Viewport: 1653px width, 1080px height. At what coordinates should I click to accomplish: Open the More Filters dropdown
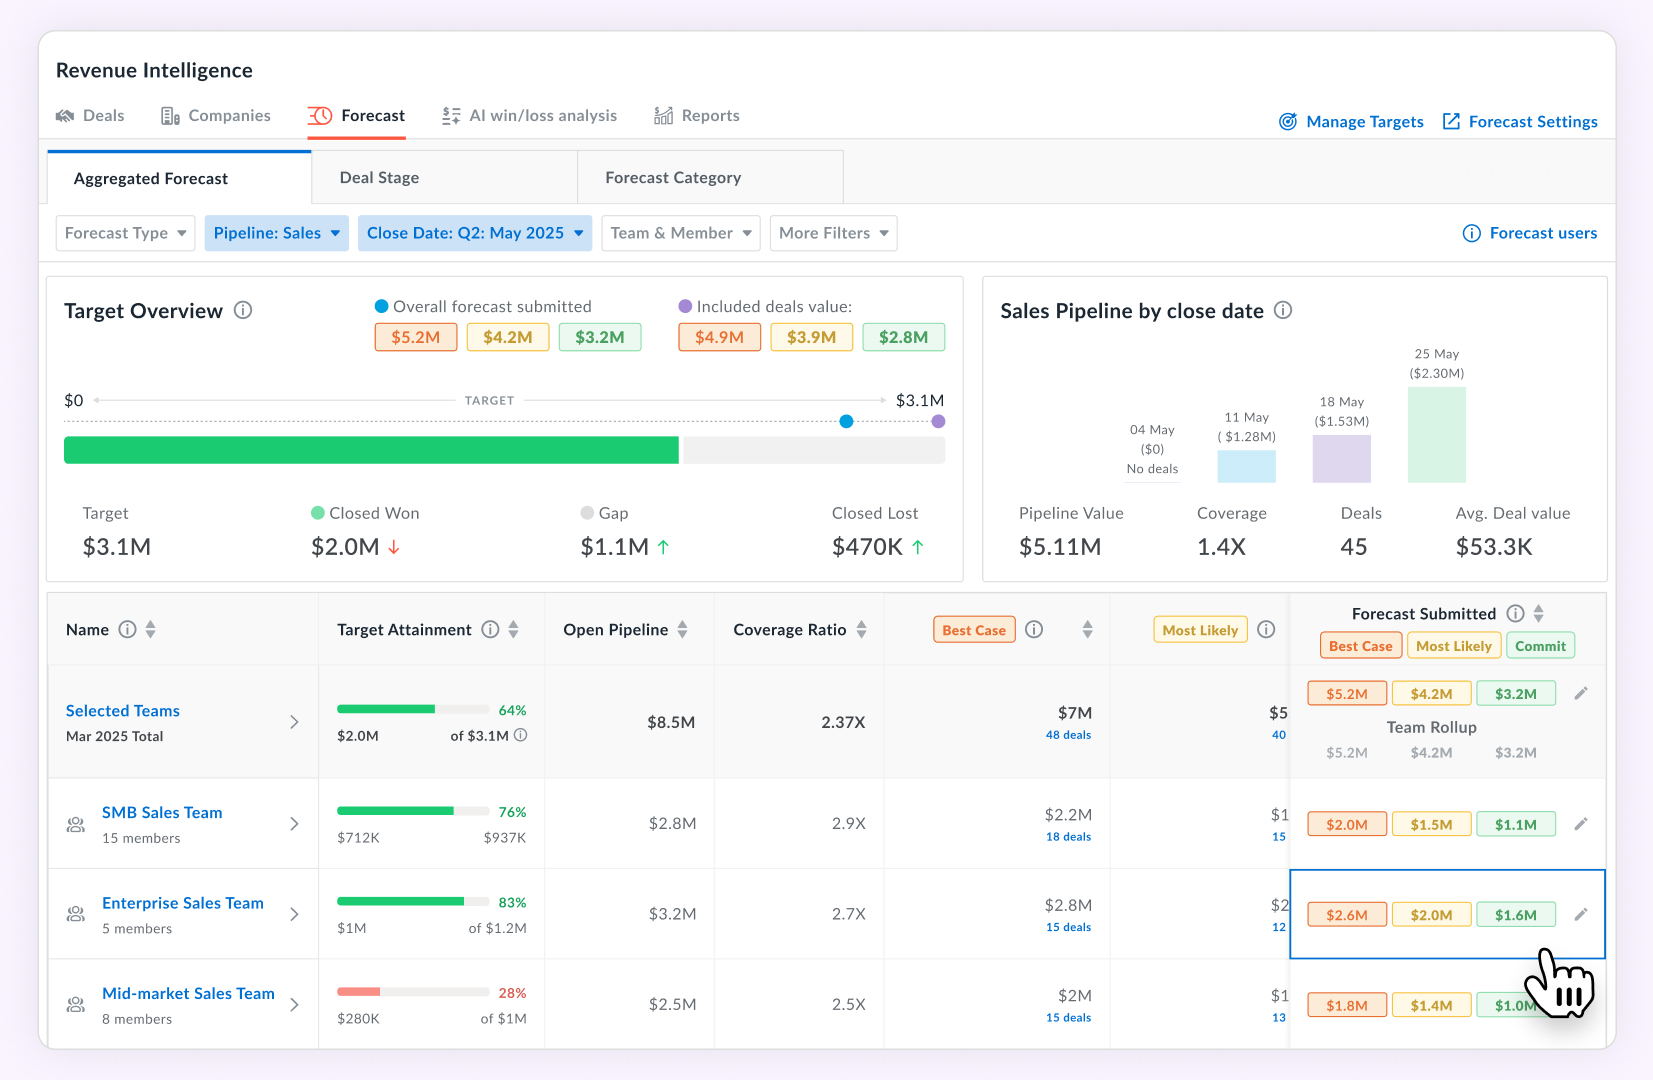[x=833, y=233]
